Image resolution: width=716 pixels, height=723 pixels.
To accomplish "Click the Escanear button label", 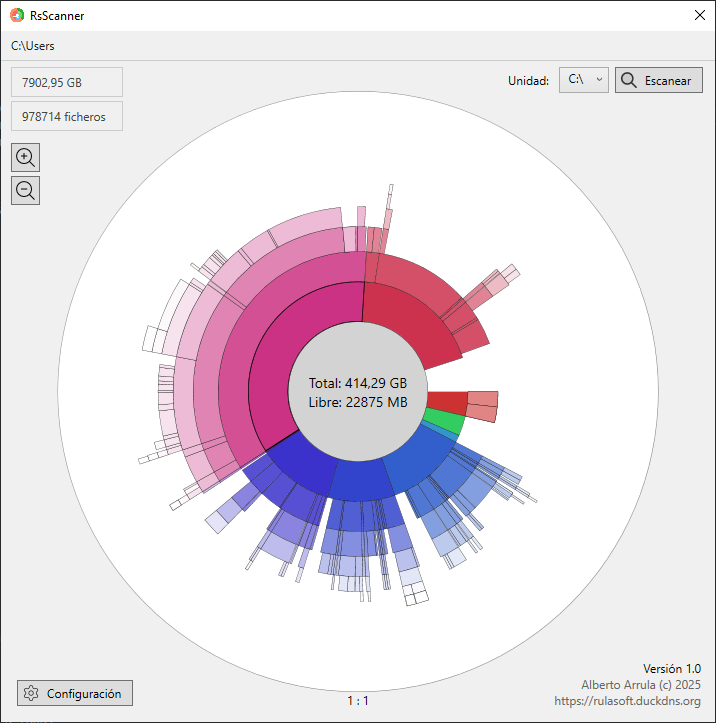I will click(667, 81).
